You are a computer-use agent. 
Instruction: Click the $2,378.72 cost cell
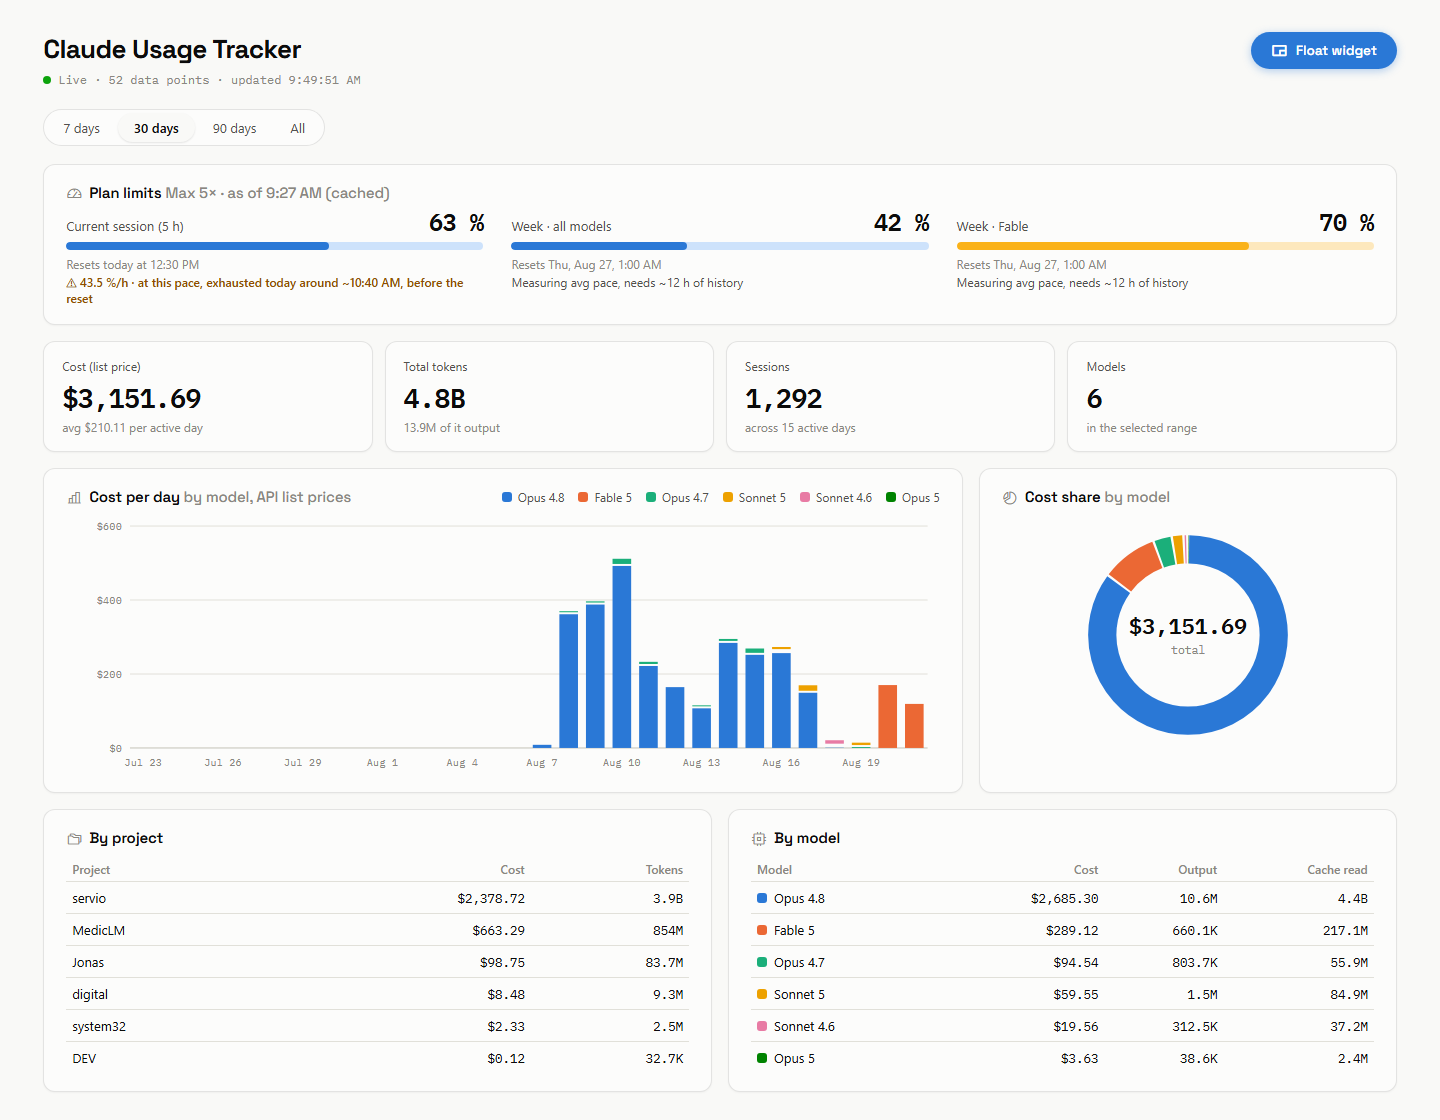[x=491, y=899]
